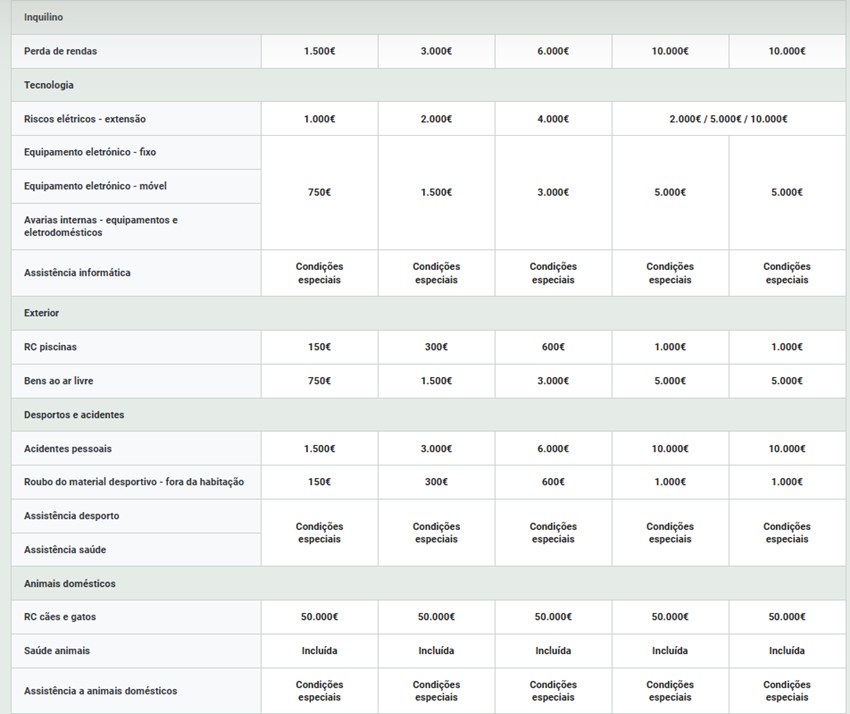Select the RC piscinas row label
Screen dimensions: 850x714
pyautogui.click(x=51, y=347)
